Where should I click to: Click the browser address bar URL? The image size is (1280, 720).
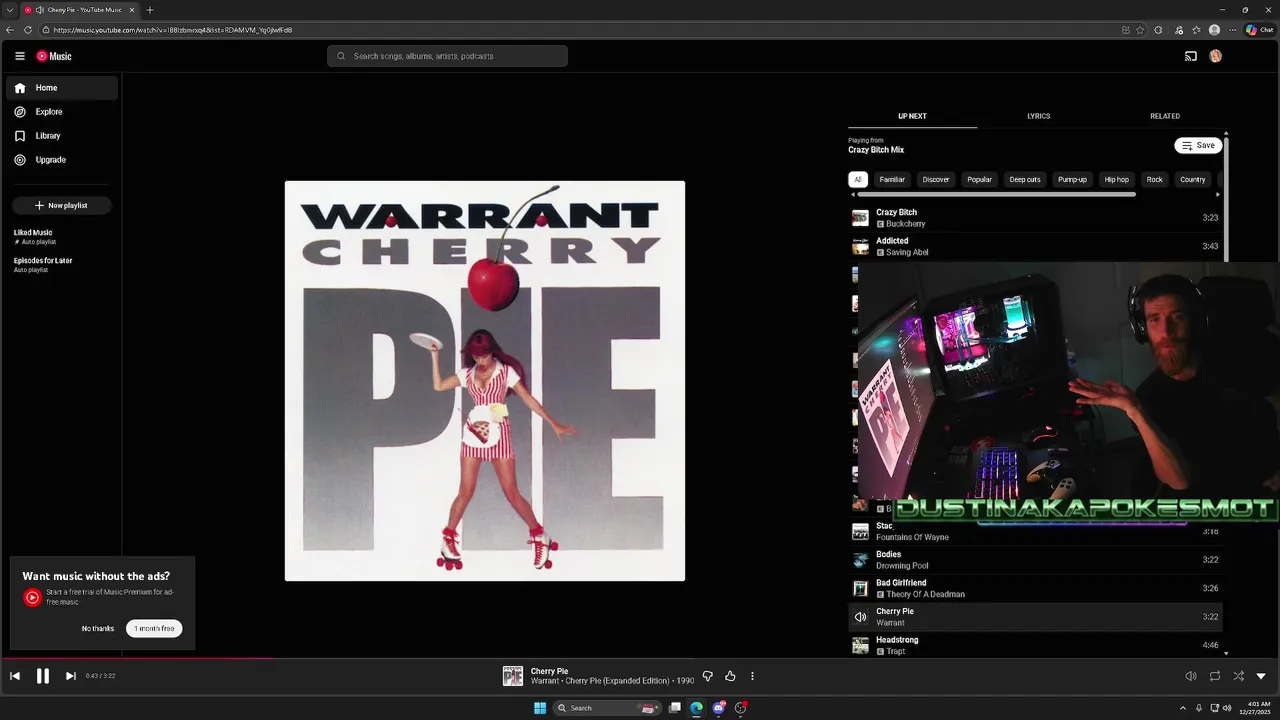[x=173, y=30]
